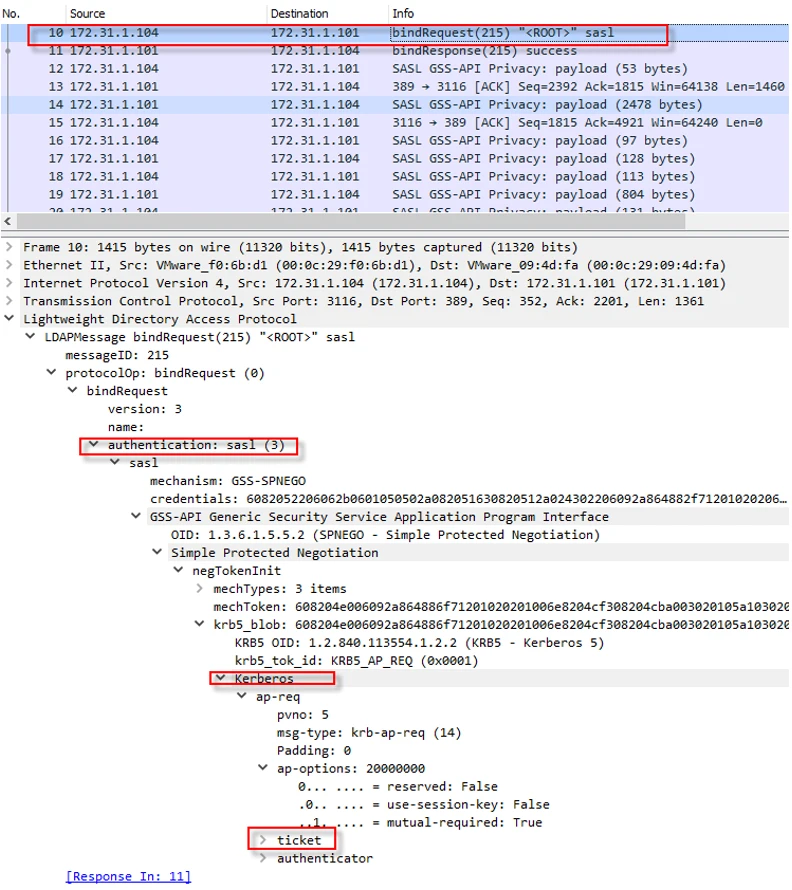Sort by the Source column header

(x=88, y=14)
